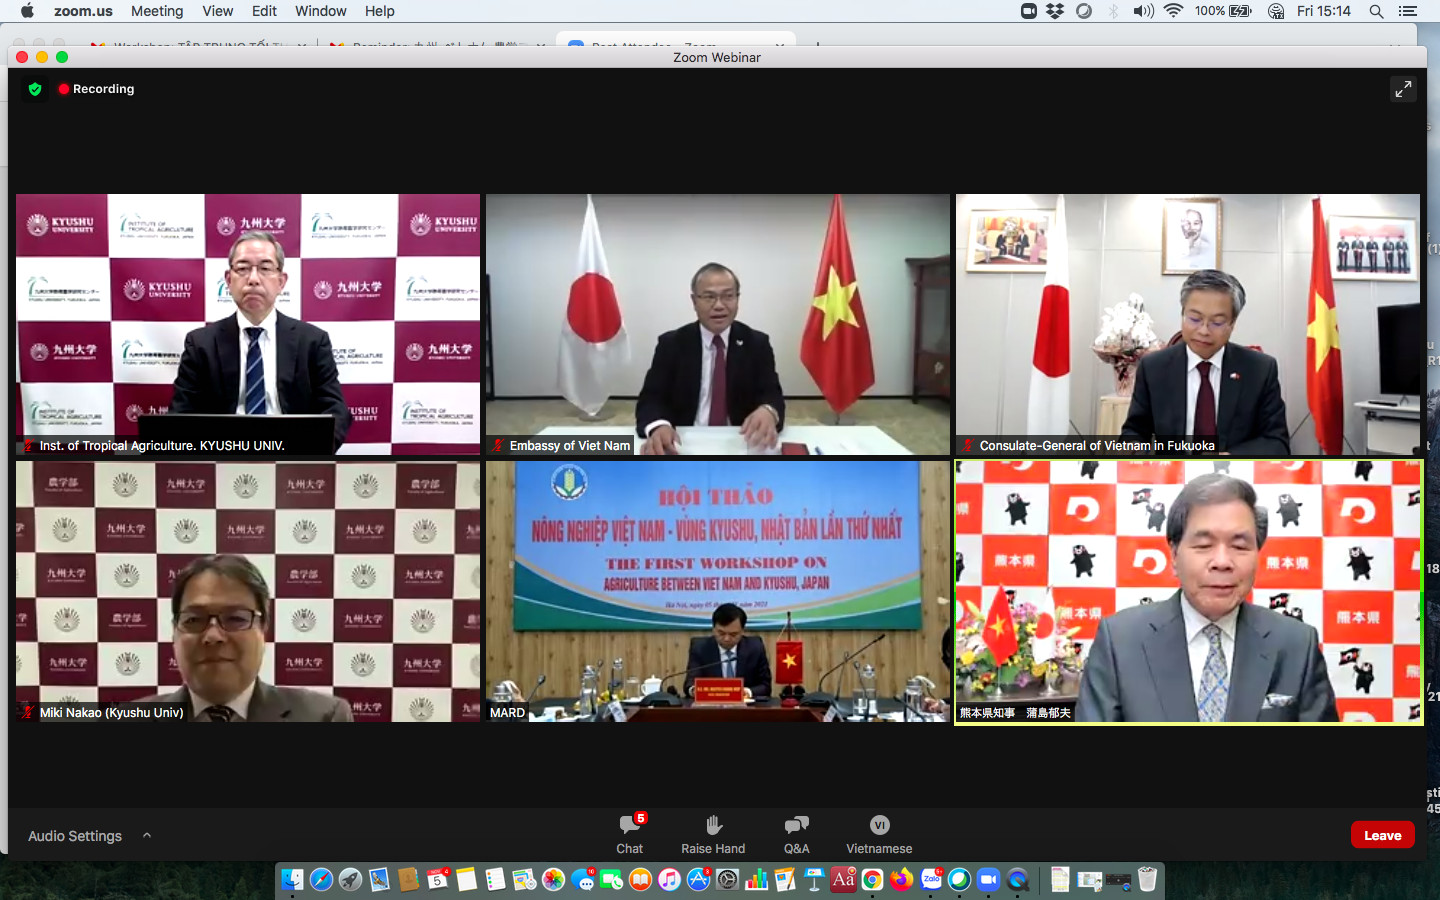The height and width of the screenshot is (900, 1440).
Task: Select the Embassy of Viet Nam video tile
Action: (x=717, y=324)
